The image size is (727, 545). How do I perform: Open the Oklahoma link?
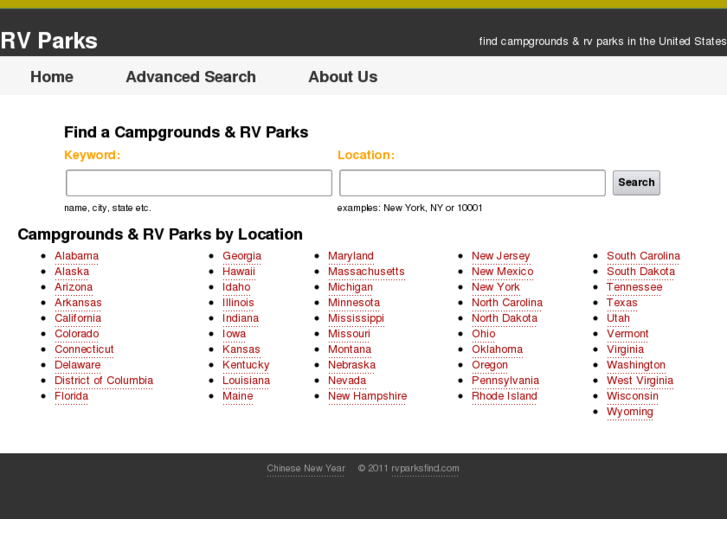tap(497, 349)
